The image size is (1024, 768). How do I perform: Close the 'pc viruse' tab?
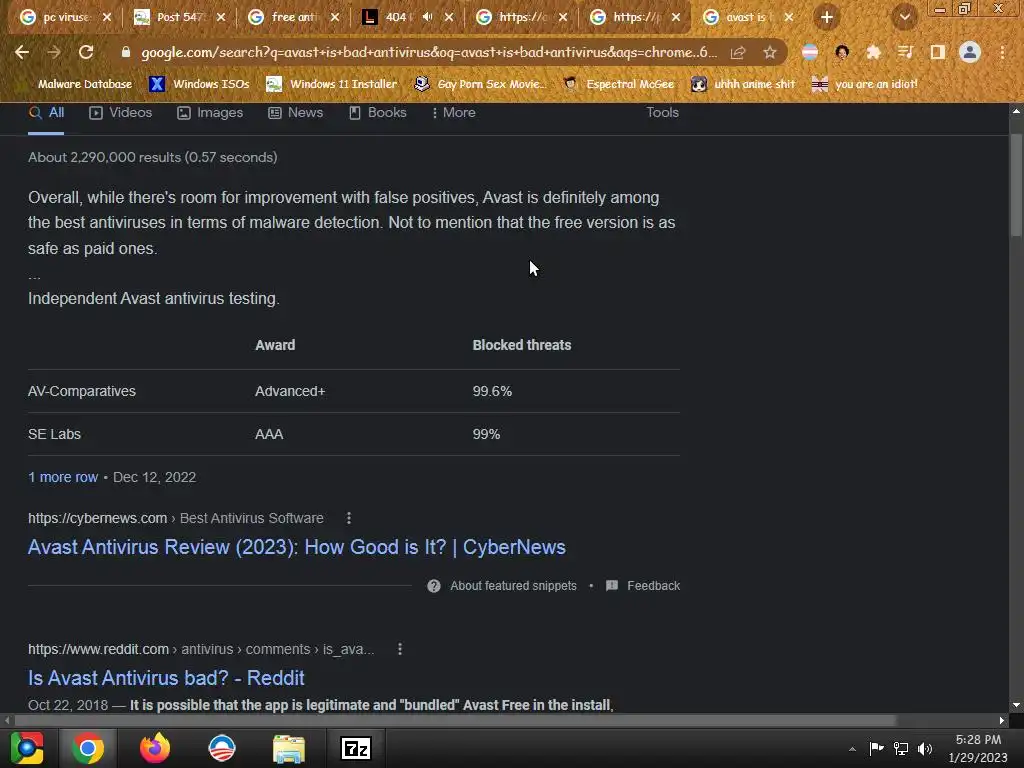coord(107,17)
